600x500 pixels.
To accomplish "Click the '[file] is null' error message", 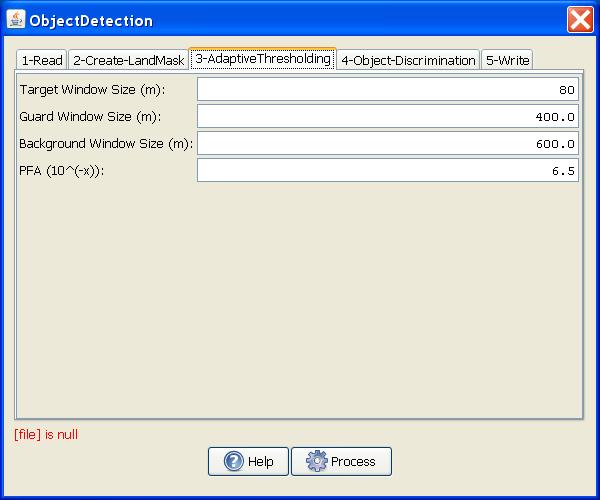I will coord(46,435).
